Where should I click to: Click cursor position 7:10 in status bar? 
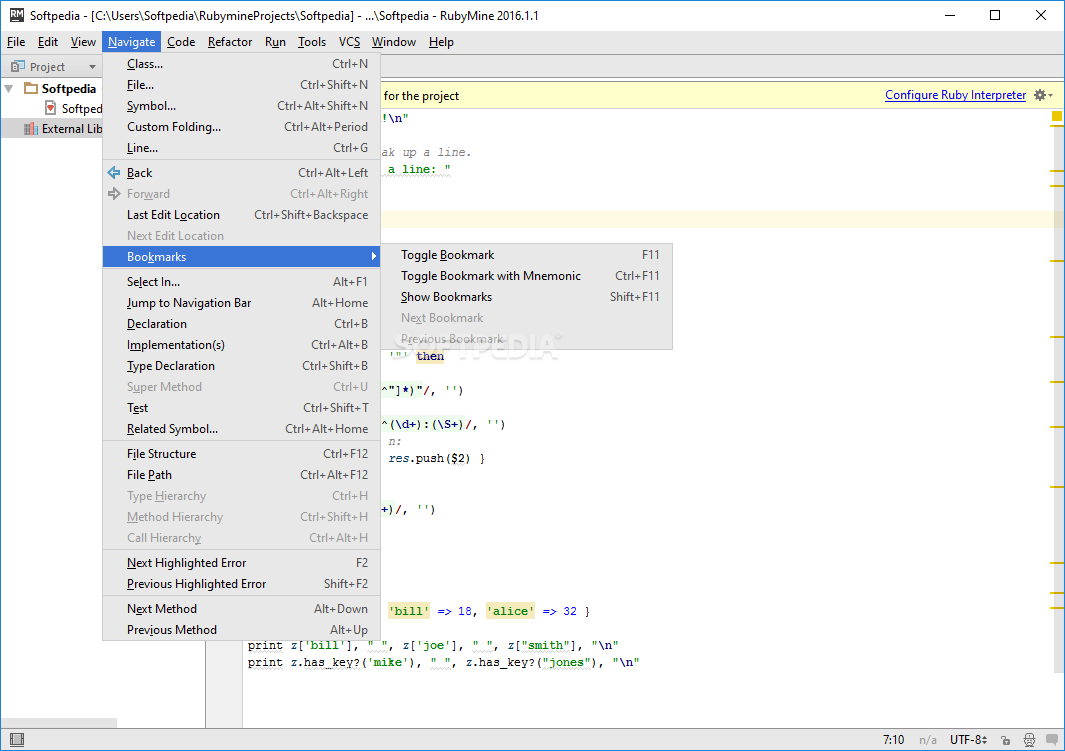[893, 739]
